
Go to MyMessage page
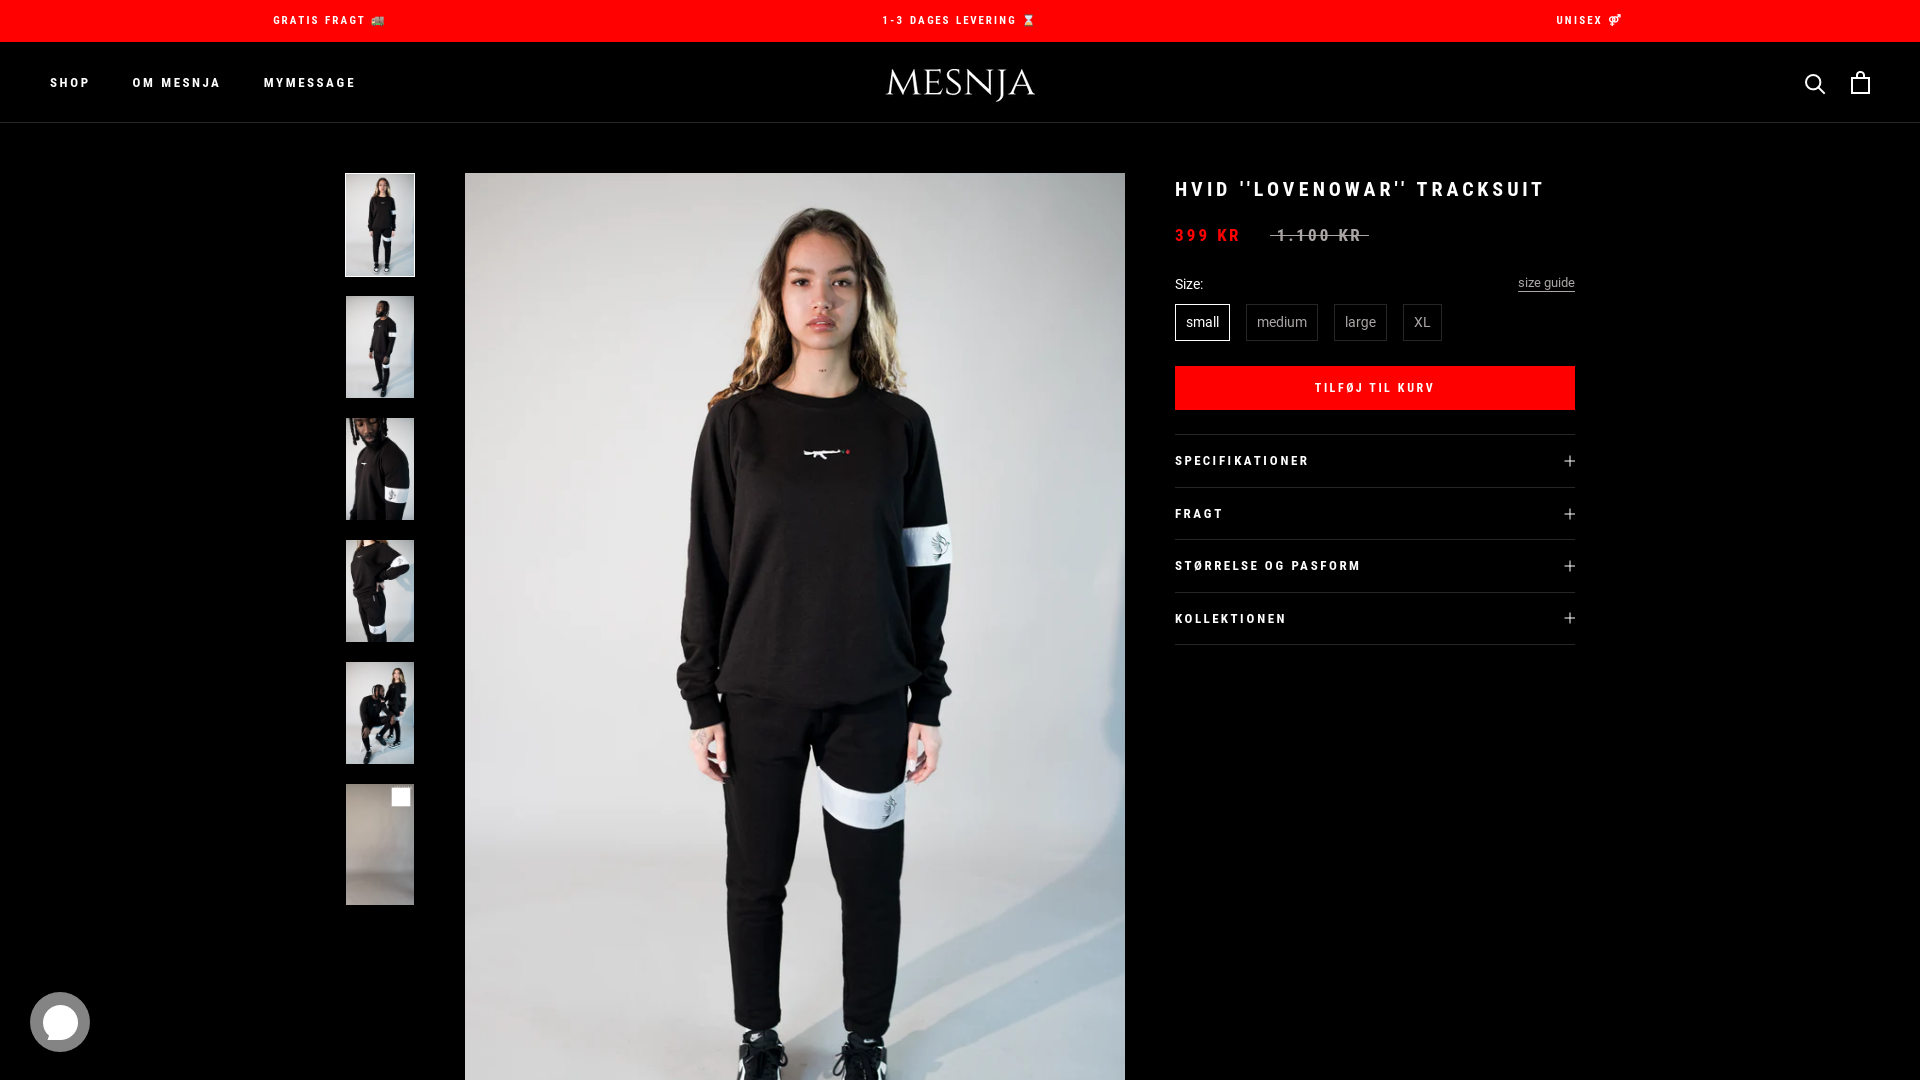(x=309, y=83)
